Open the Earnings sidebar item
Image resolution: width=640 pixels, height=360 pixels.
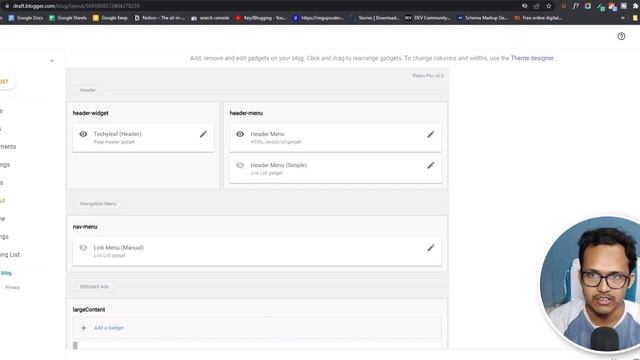pos(5,164)
